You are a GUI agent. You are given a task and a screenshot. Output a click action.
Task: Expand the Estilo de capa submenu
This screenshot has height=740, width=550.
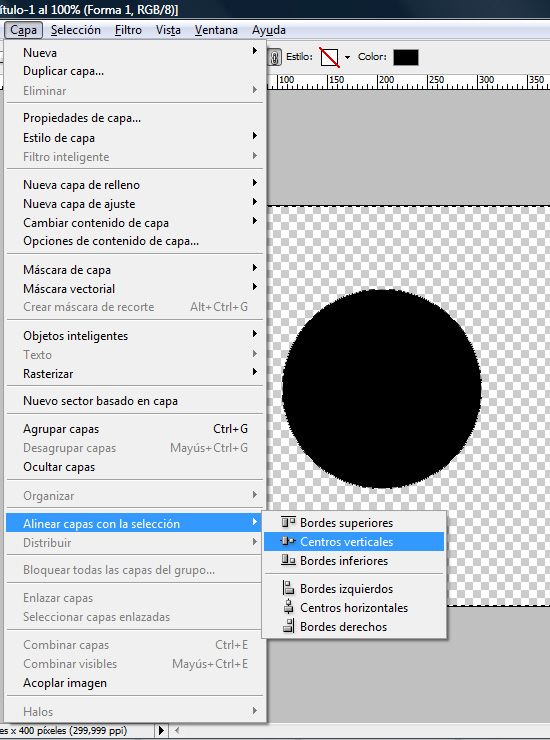(x=135, y=138)
